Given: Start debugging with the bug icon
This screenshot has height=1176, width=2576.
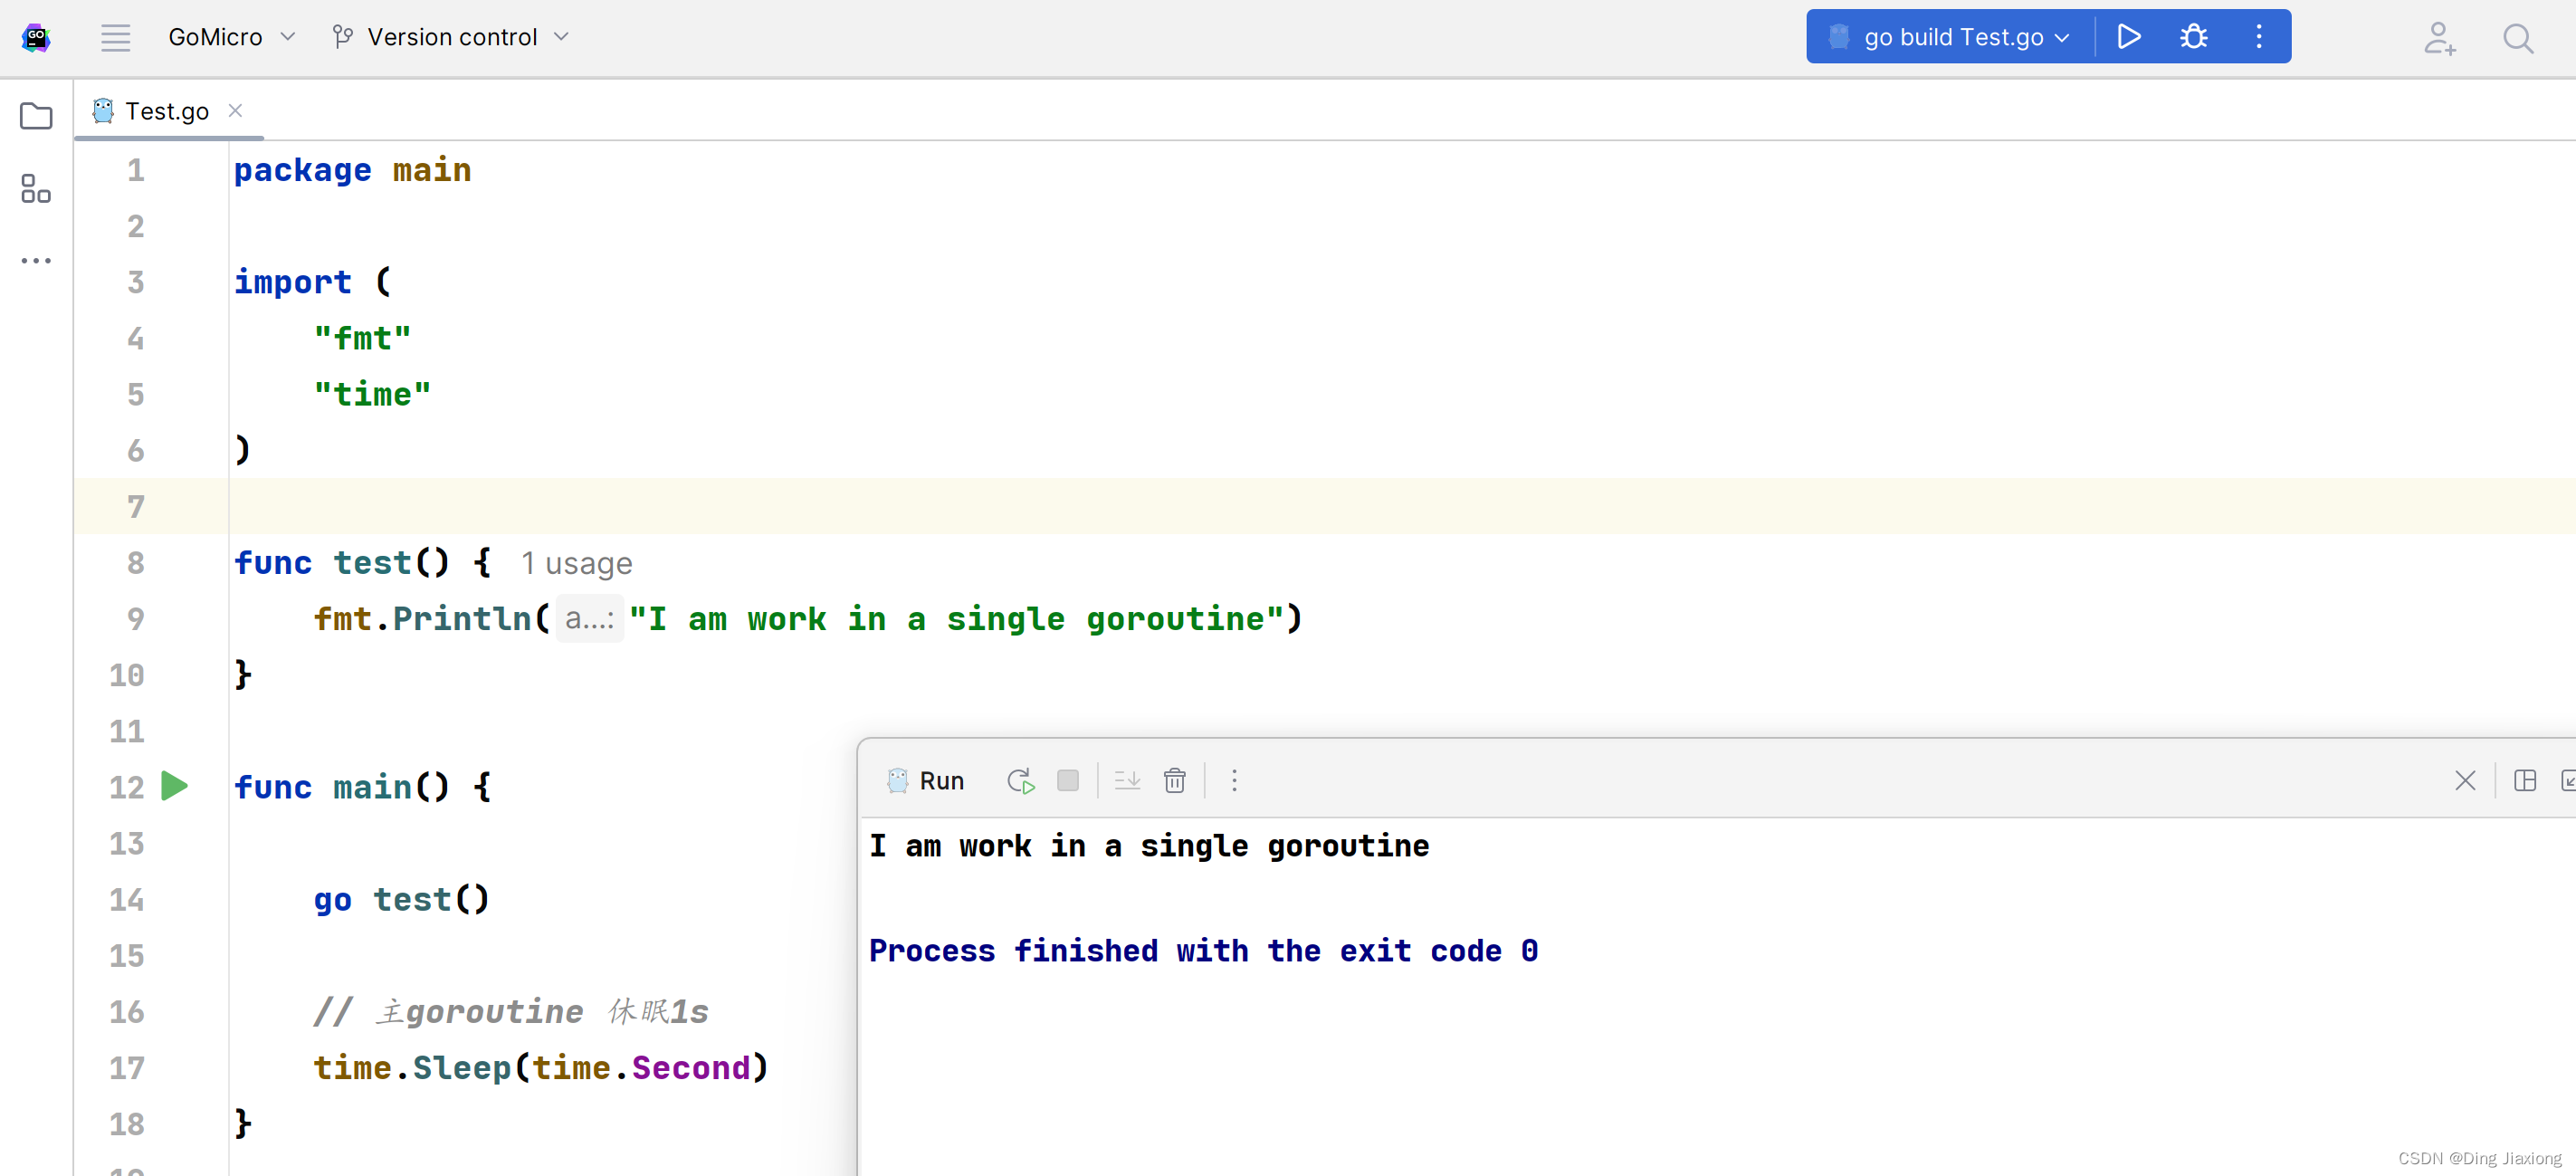Looking at the screenshot, I should 2193,37.
